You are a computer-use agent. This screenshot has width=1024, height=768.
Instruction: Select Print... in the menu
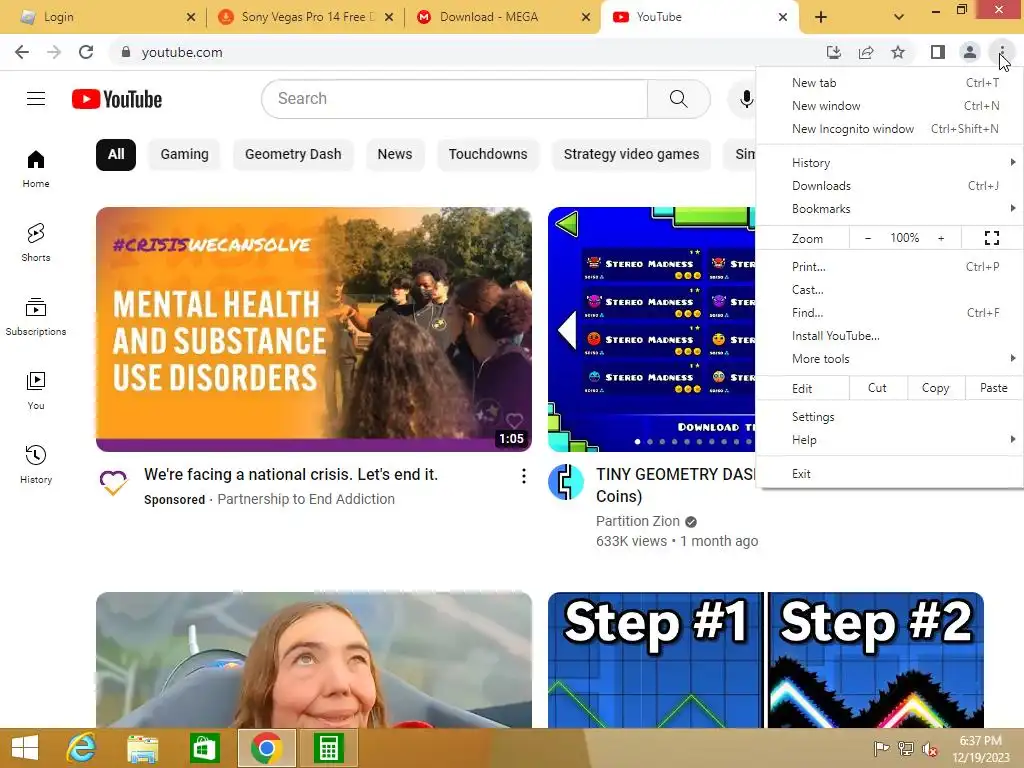click(x=889, y=267)
